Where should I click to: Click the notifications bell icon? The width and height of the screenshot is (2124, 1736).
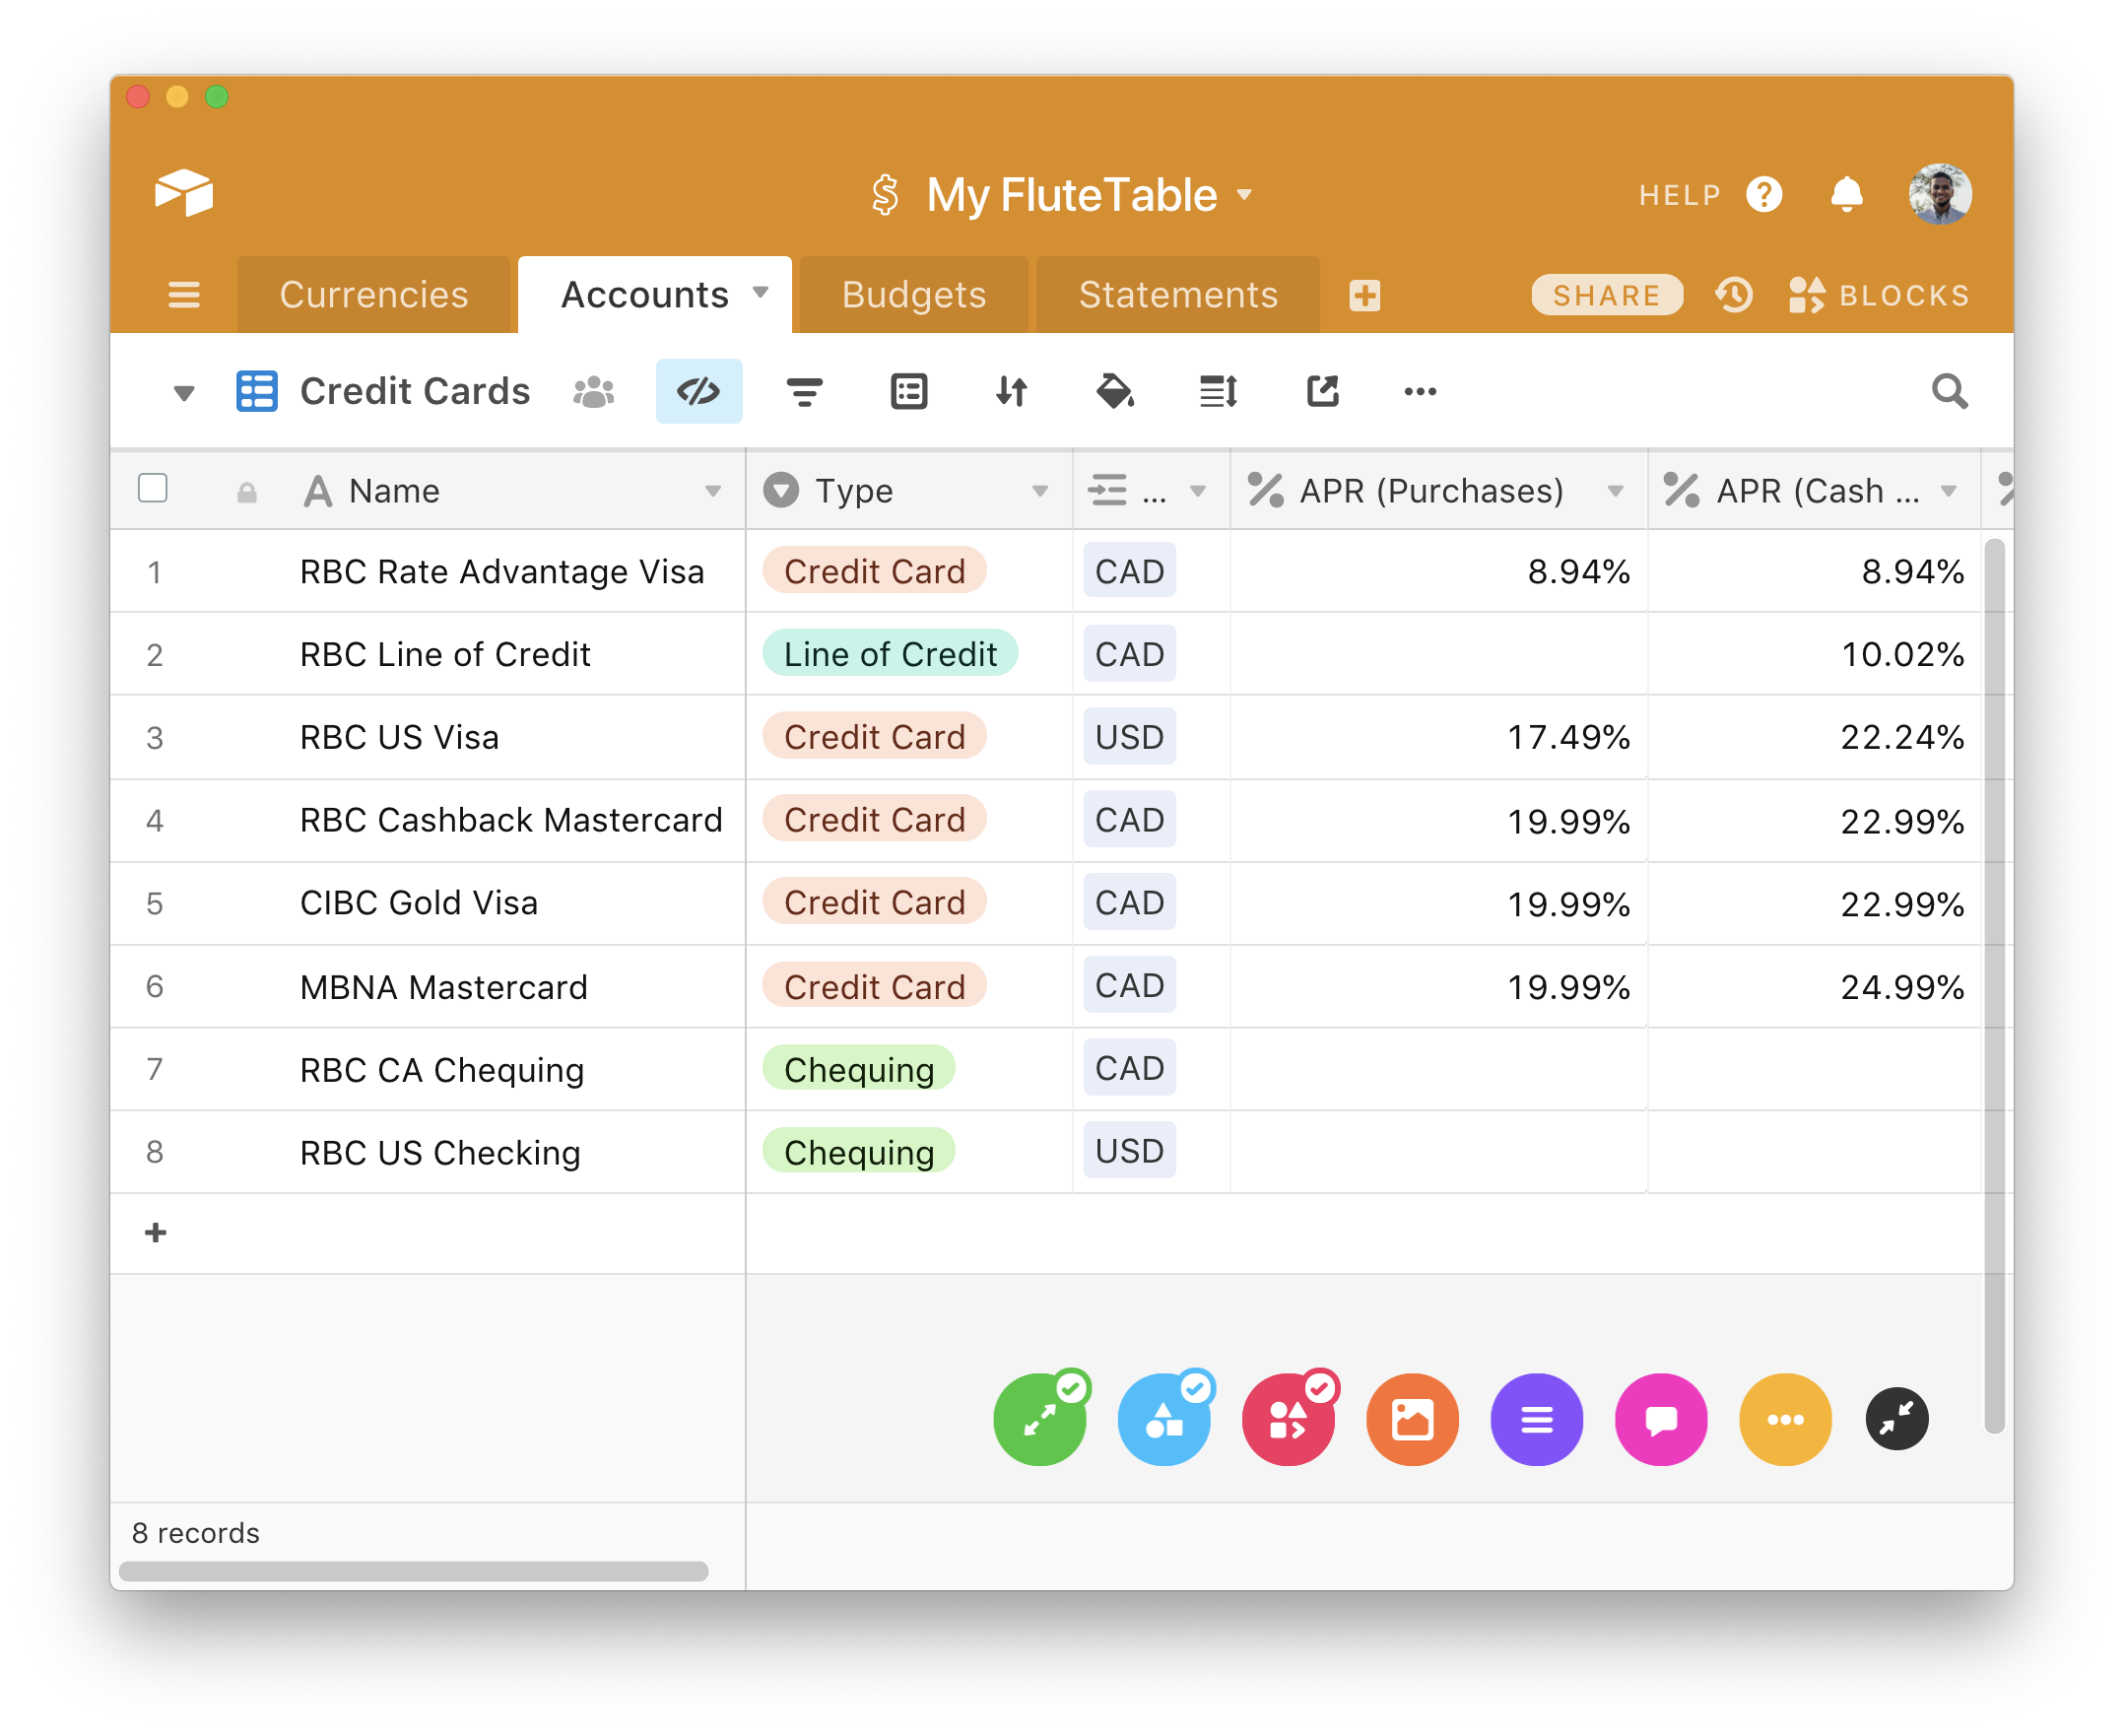click(1846, 194)
